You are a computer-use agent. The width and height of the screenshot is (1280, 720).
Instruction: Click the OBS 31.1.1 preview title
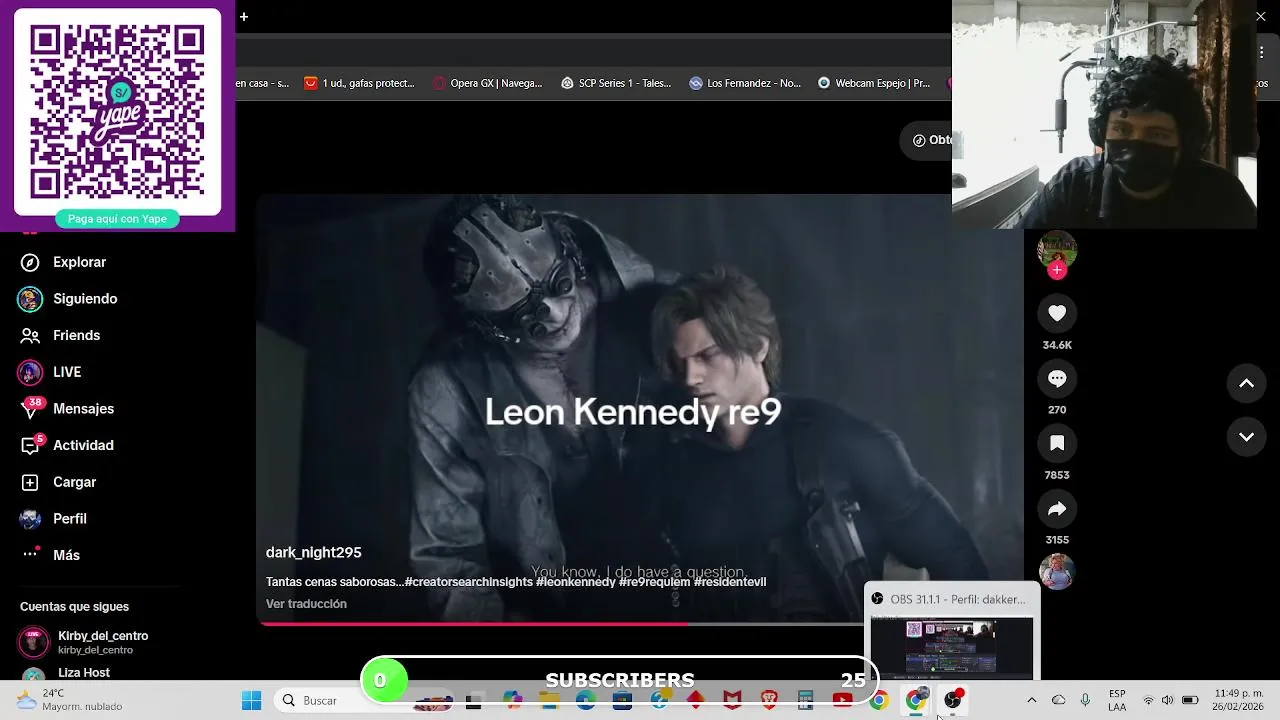pos(957,599)
